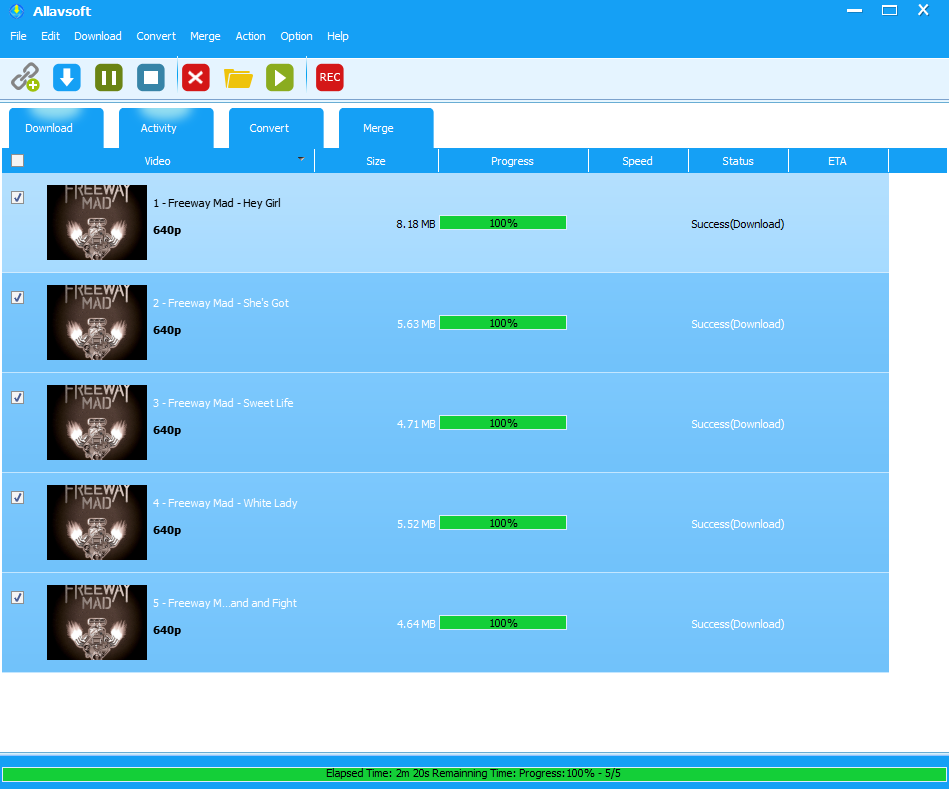Click the Sweet Life video thumbnail
The image size is (949, 789).
(97, 422)
